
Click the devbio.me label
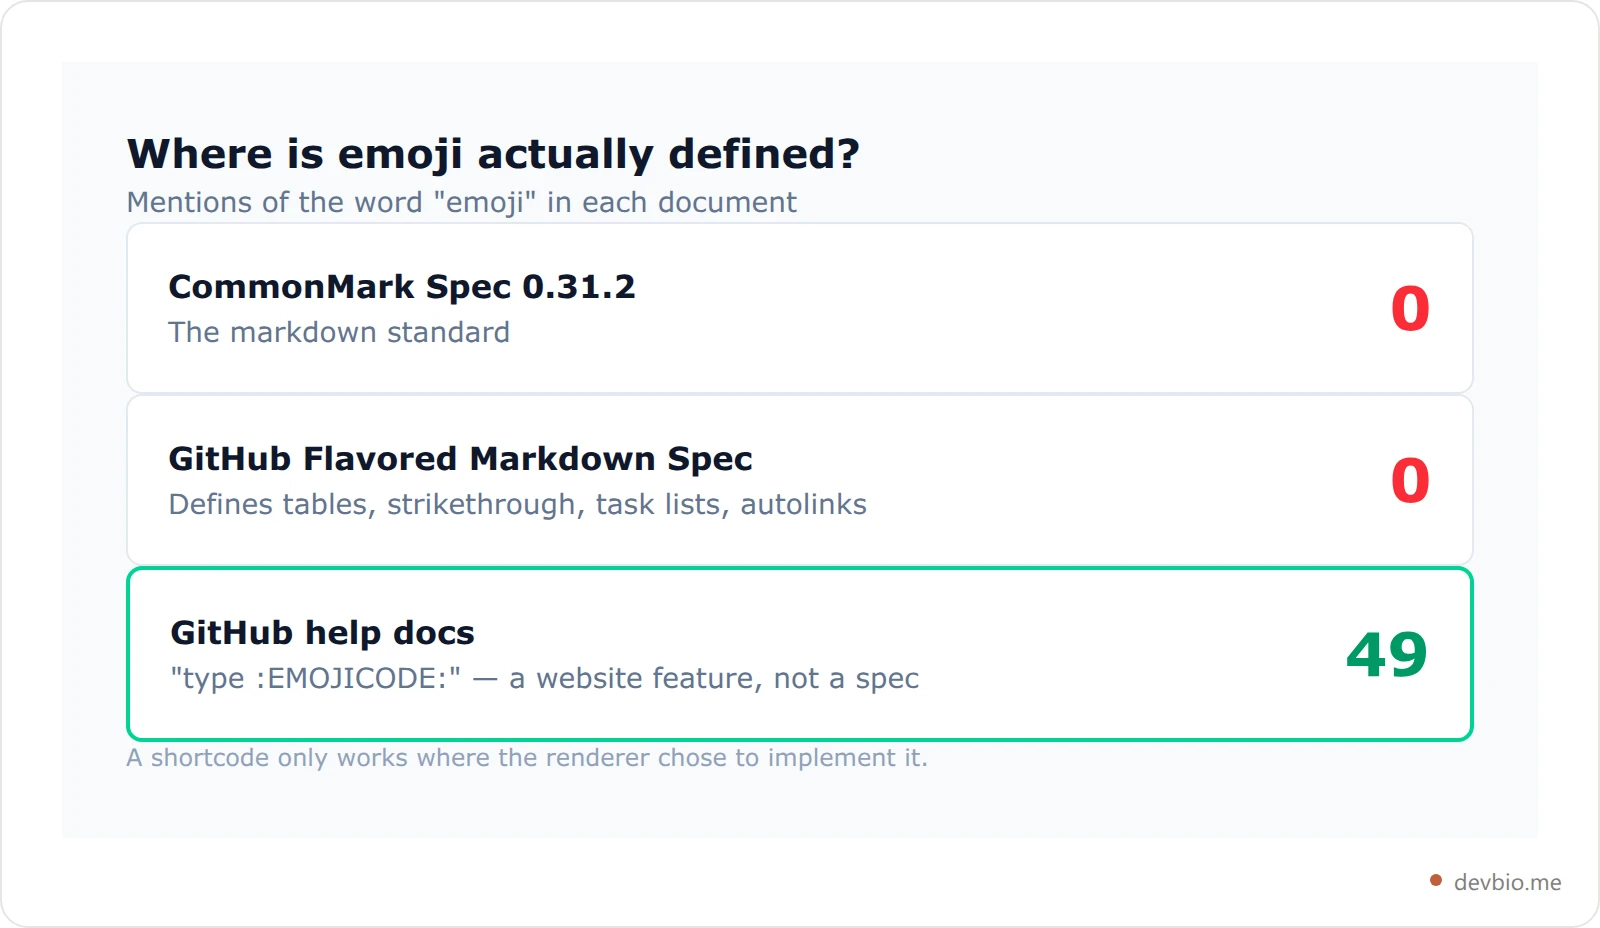(1507, 882)
